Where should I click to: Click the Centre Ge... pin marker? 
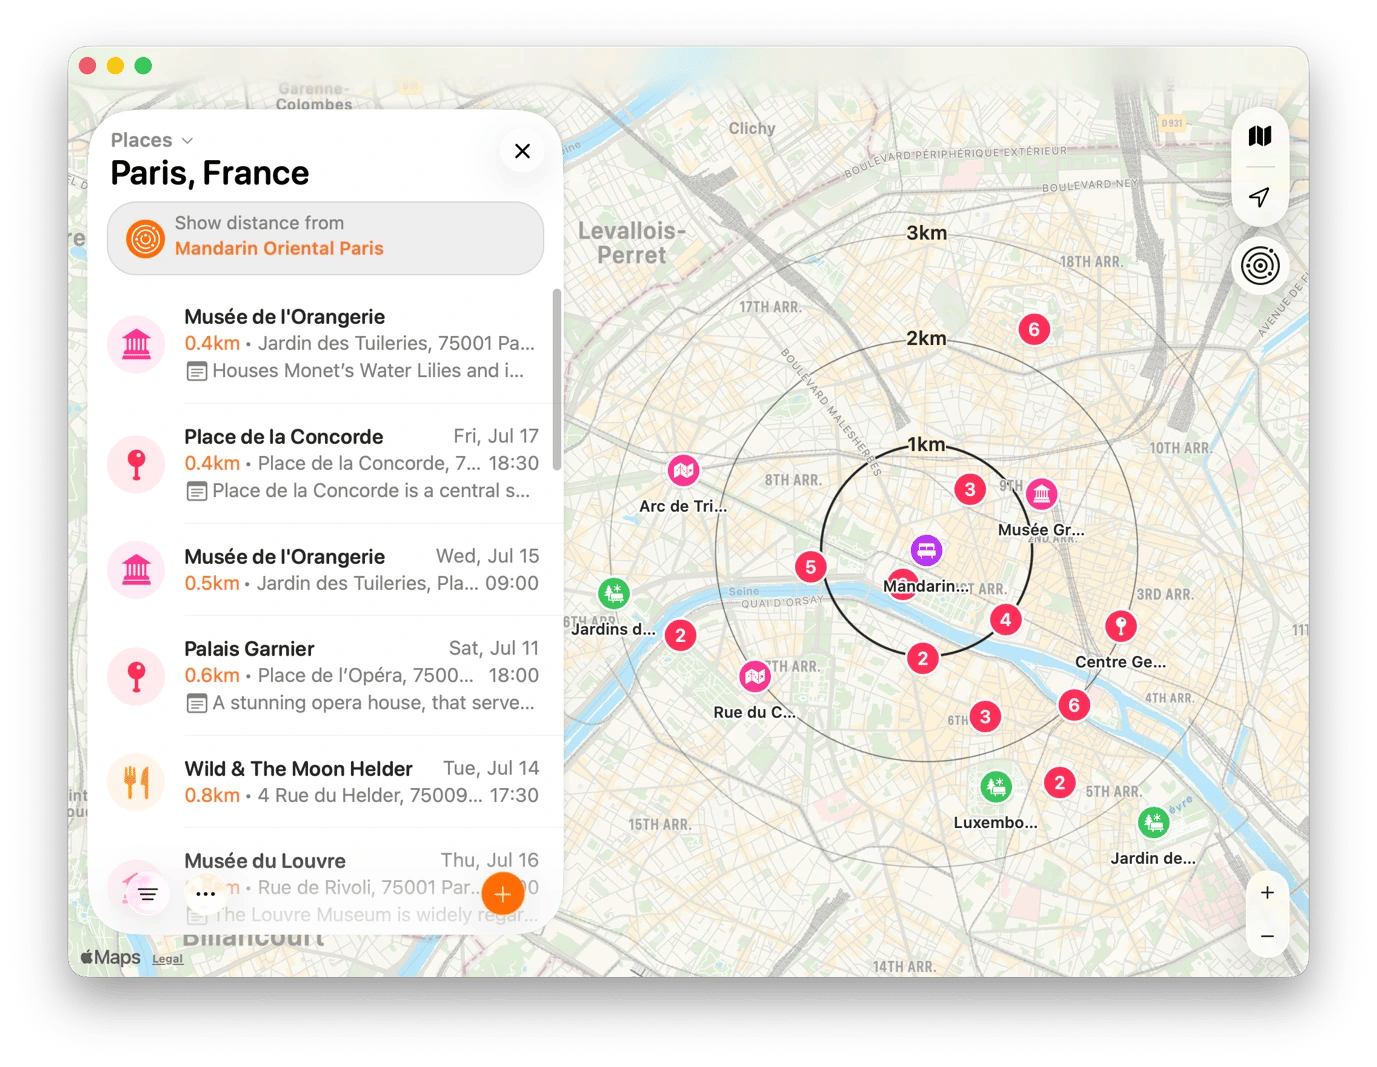pos(1121,626)
